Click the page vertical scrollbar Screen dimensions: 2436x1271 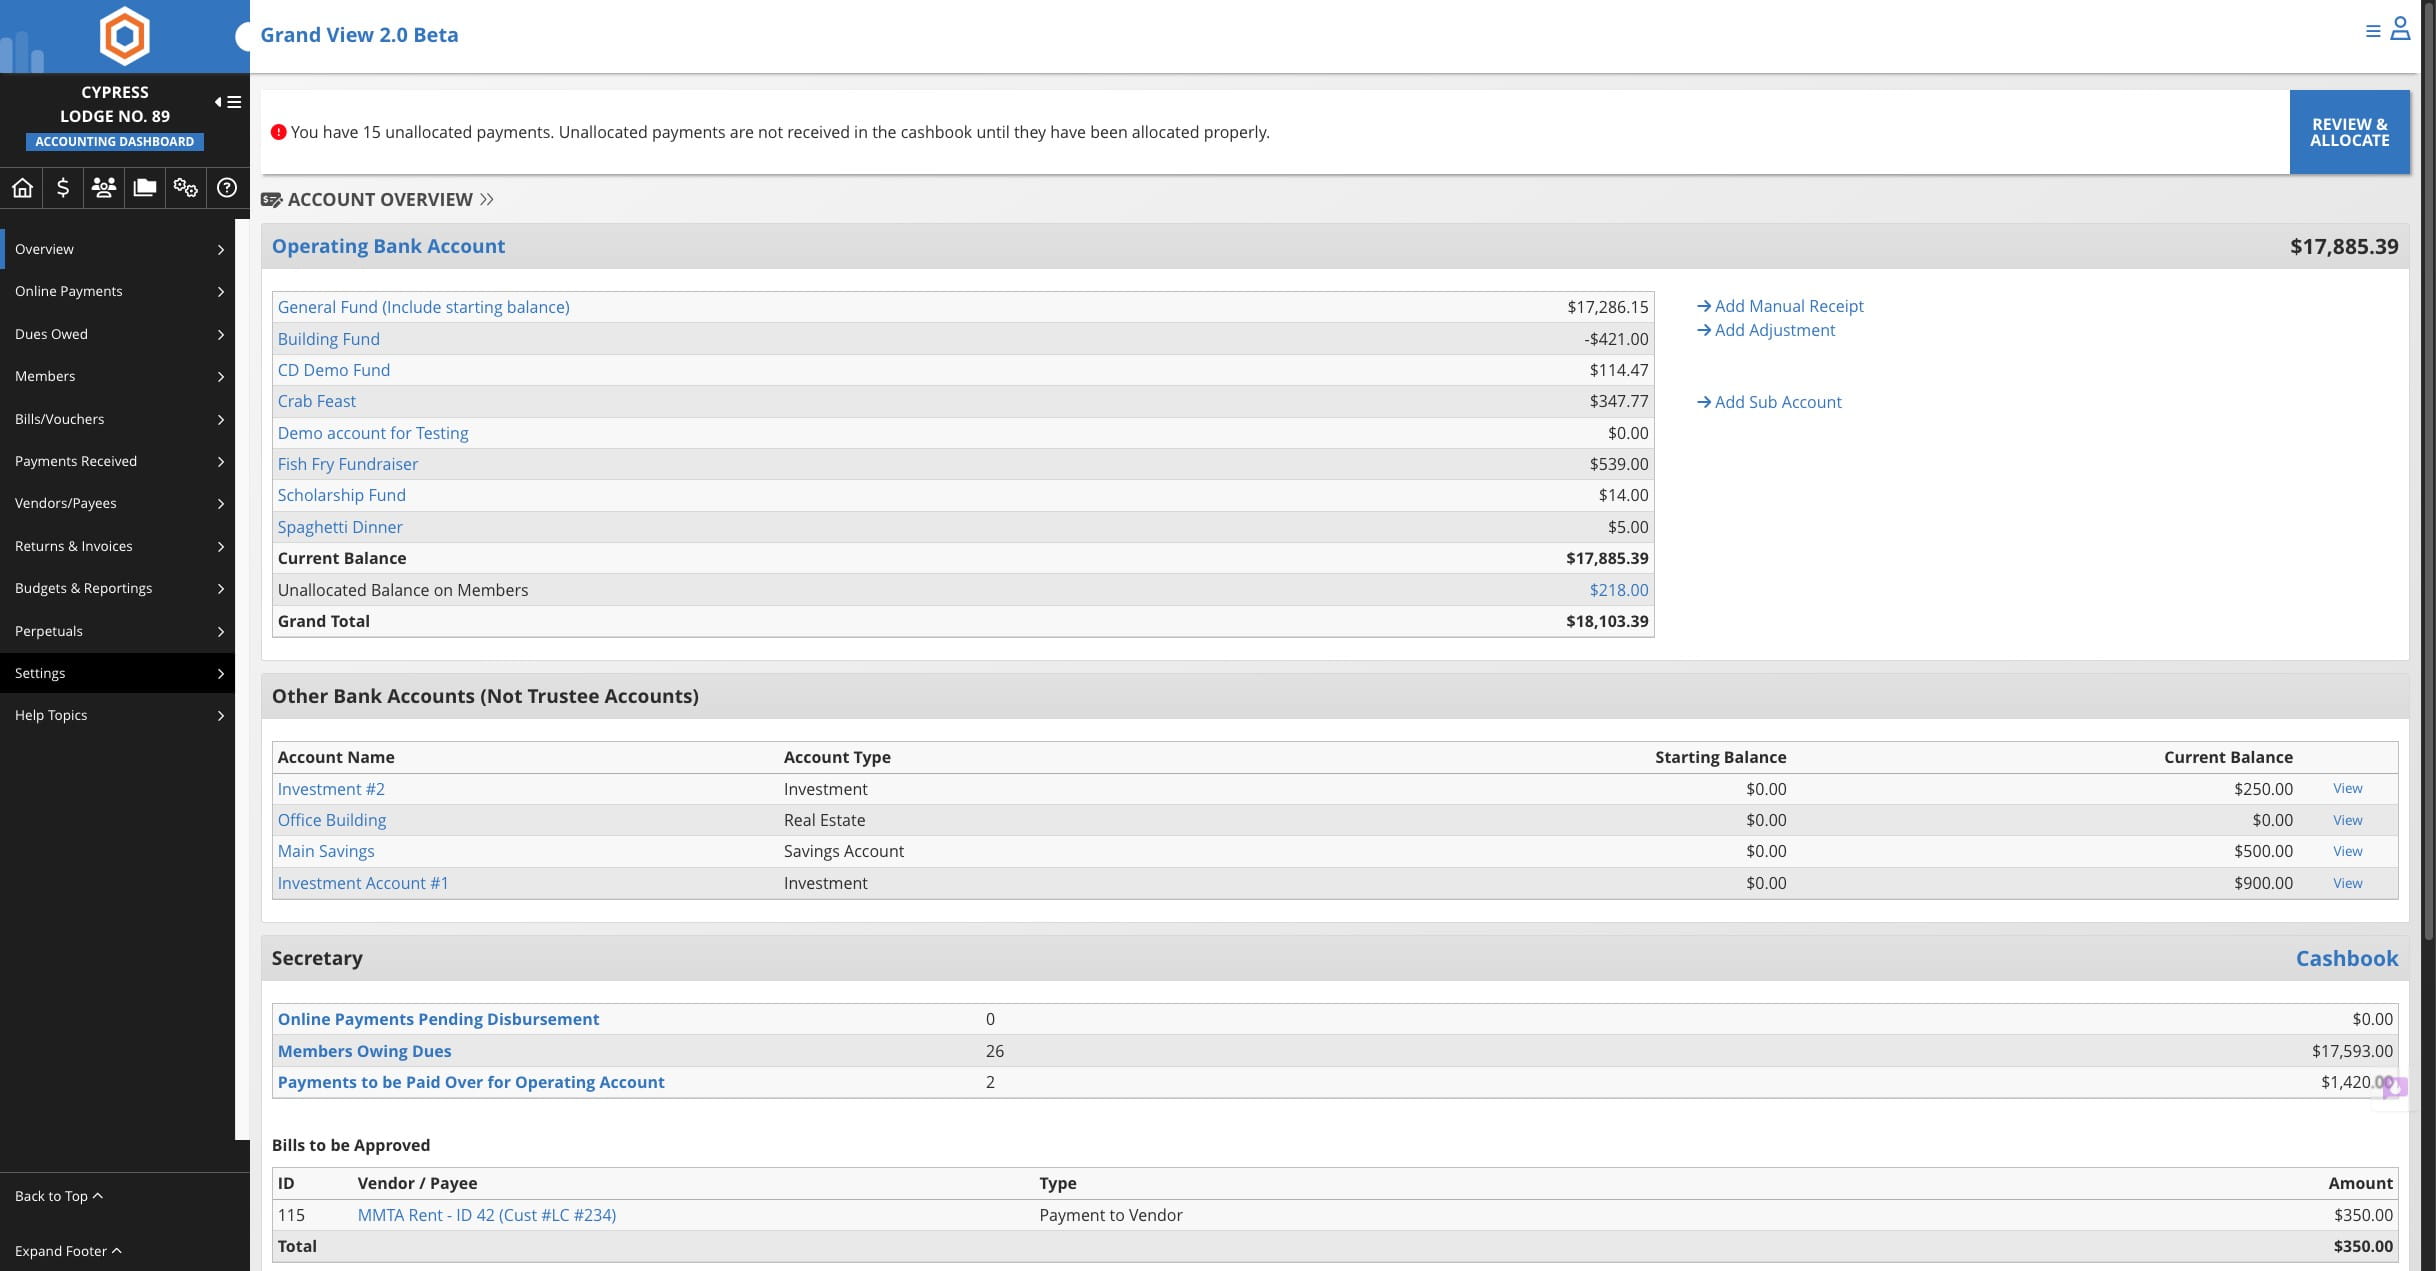tap(2428, 470)
